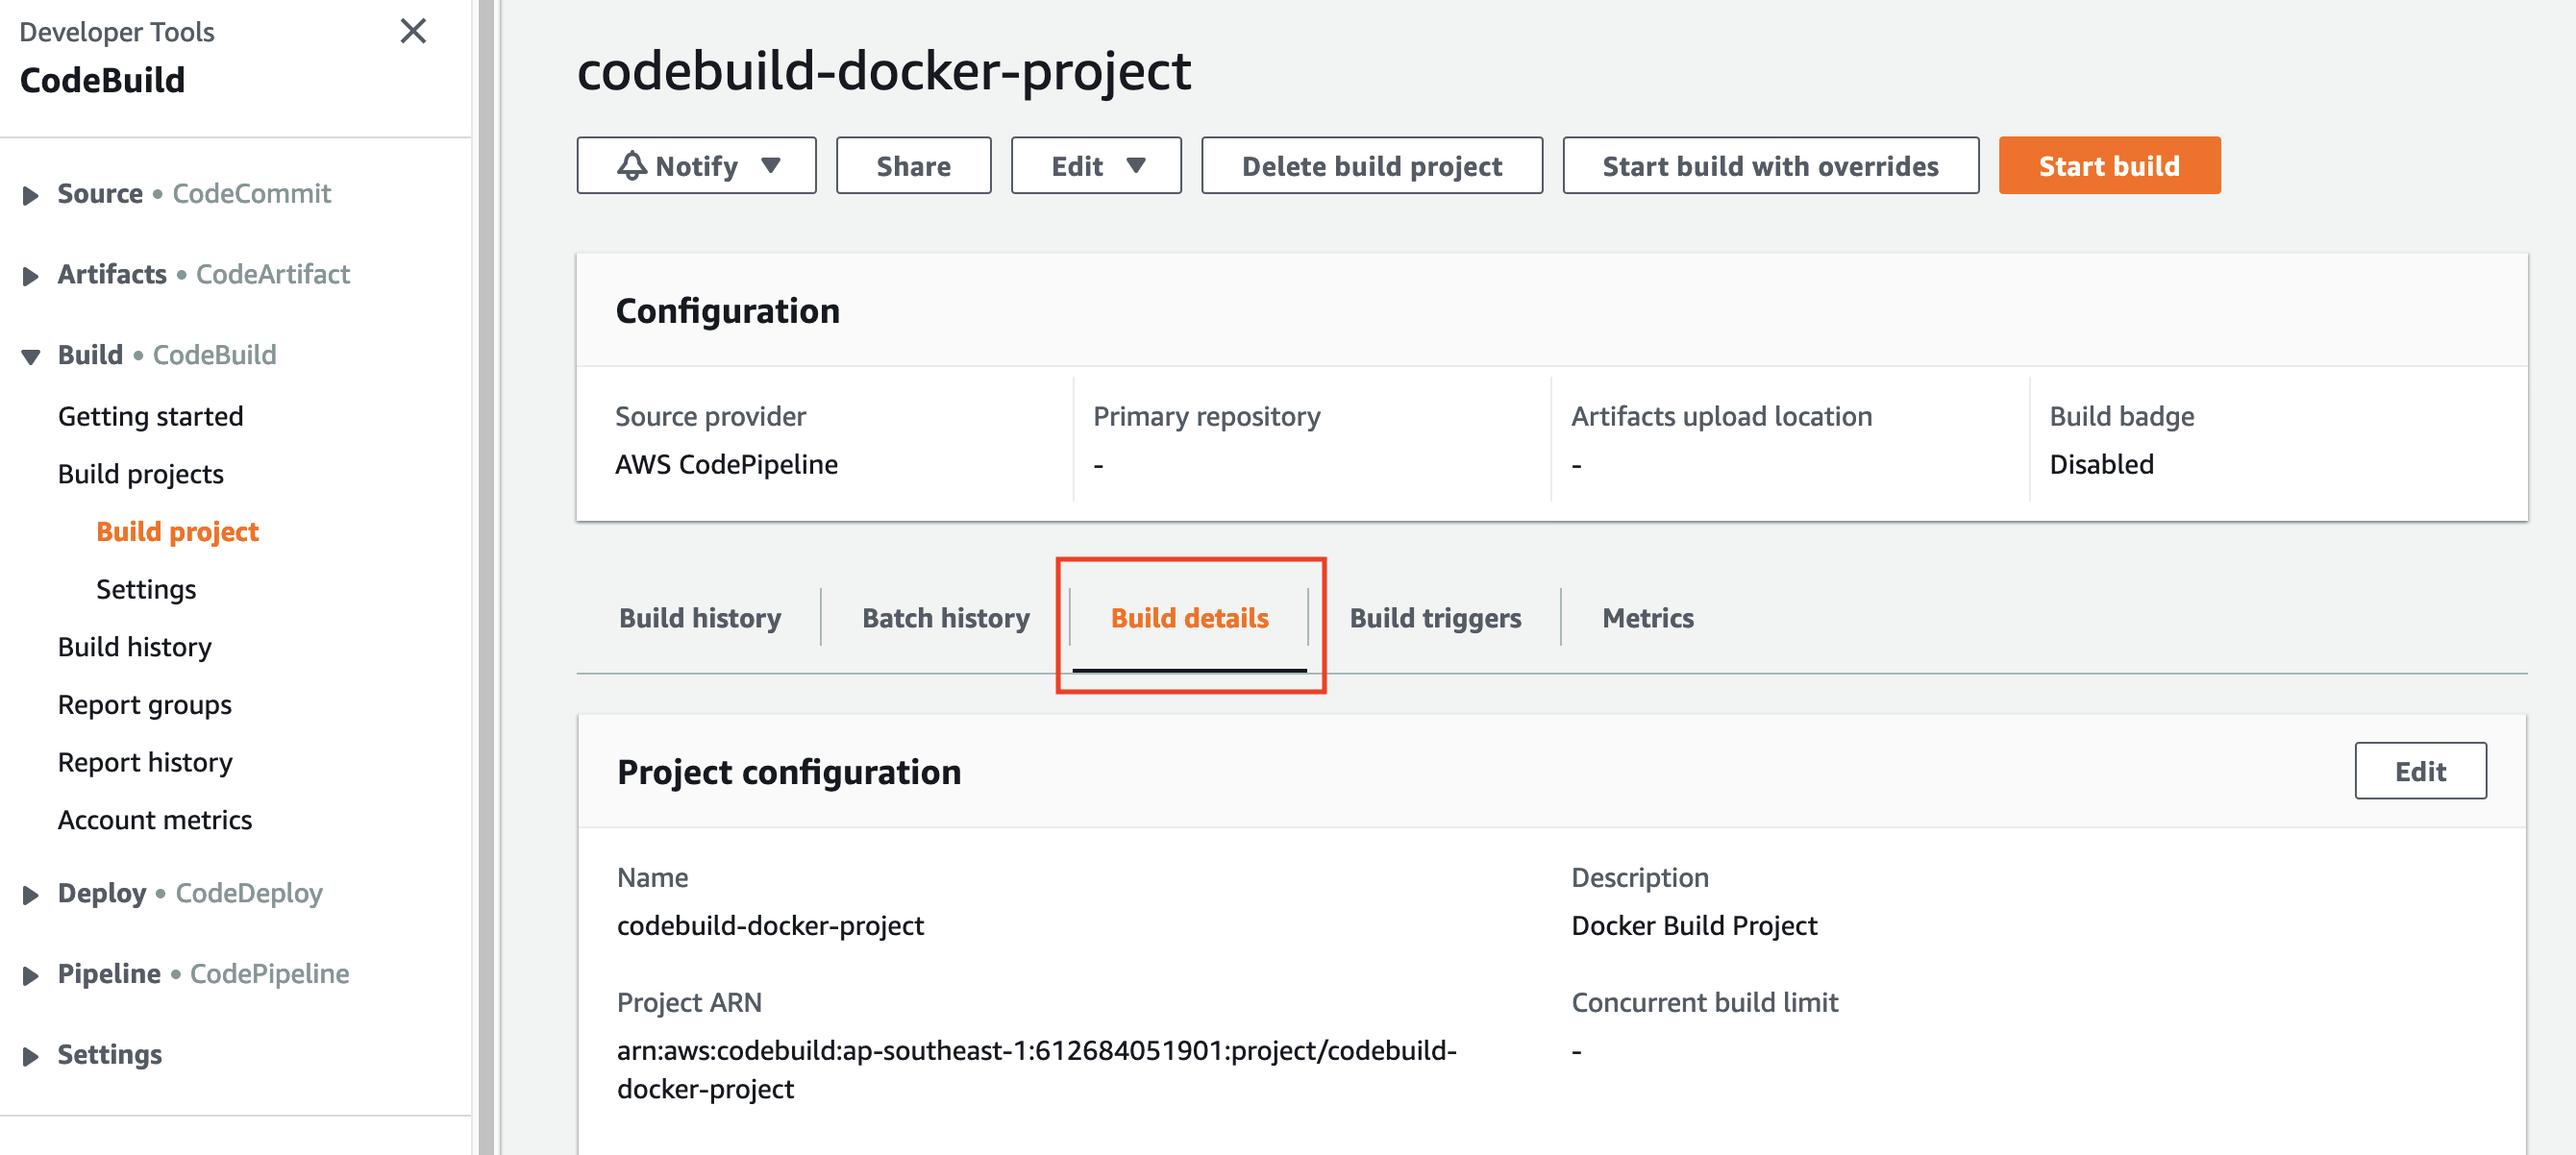Click the Project ARN value text
Image resolution: width=2576 pixels, height=1155 pixels.
(x=1036, y=1069)
